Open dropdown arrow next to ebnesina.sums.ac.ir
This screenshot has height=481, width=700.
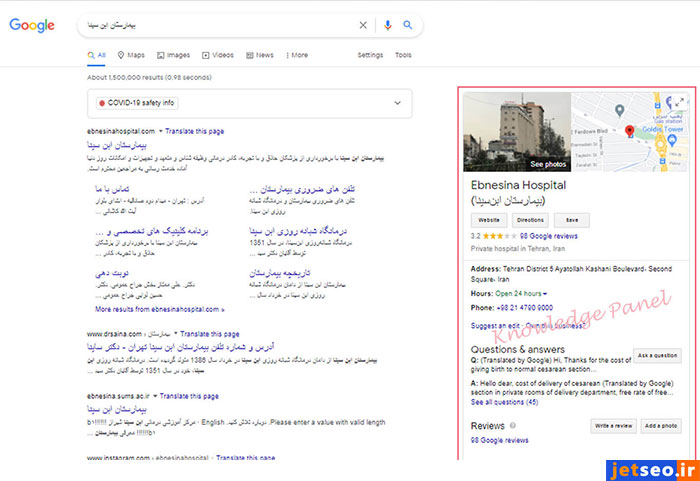155,396
